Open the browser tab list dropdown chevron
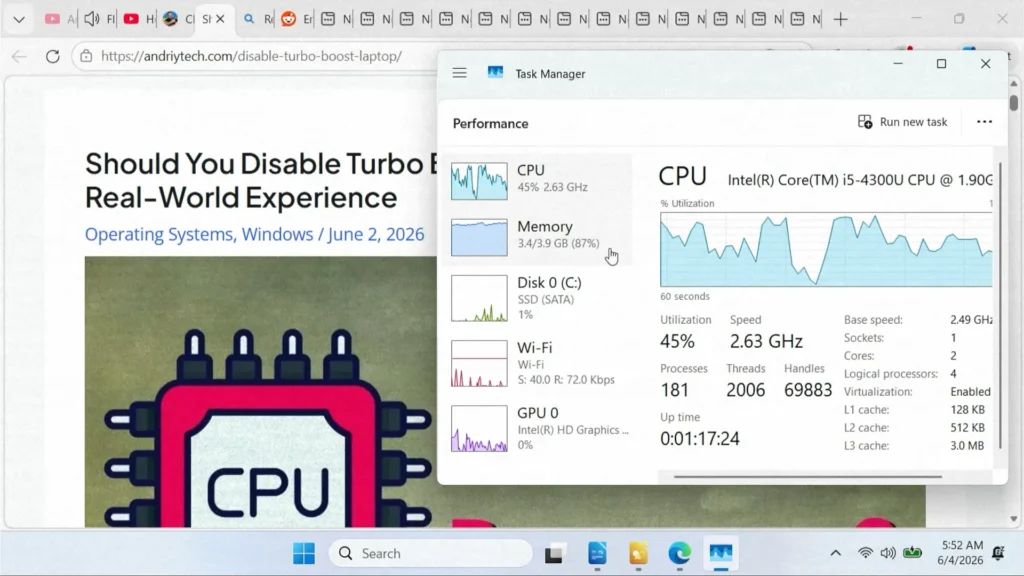 click(19, 20)
